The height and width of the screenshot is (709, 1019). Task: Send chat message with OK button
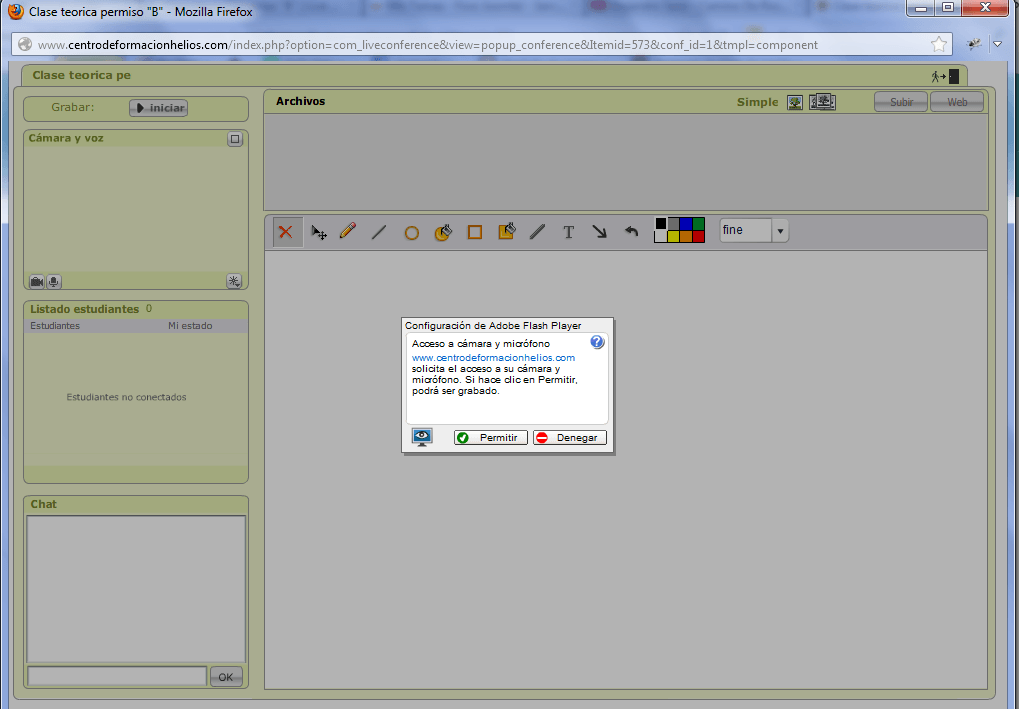[226, 677]
